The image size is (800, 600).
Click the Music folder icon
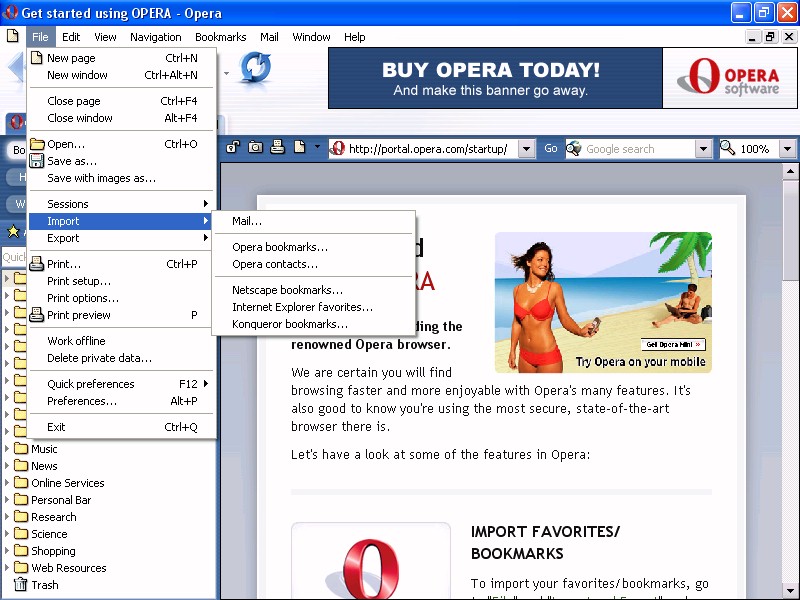pyautogui.click(x=21, y=449)
